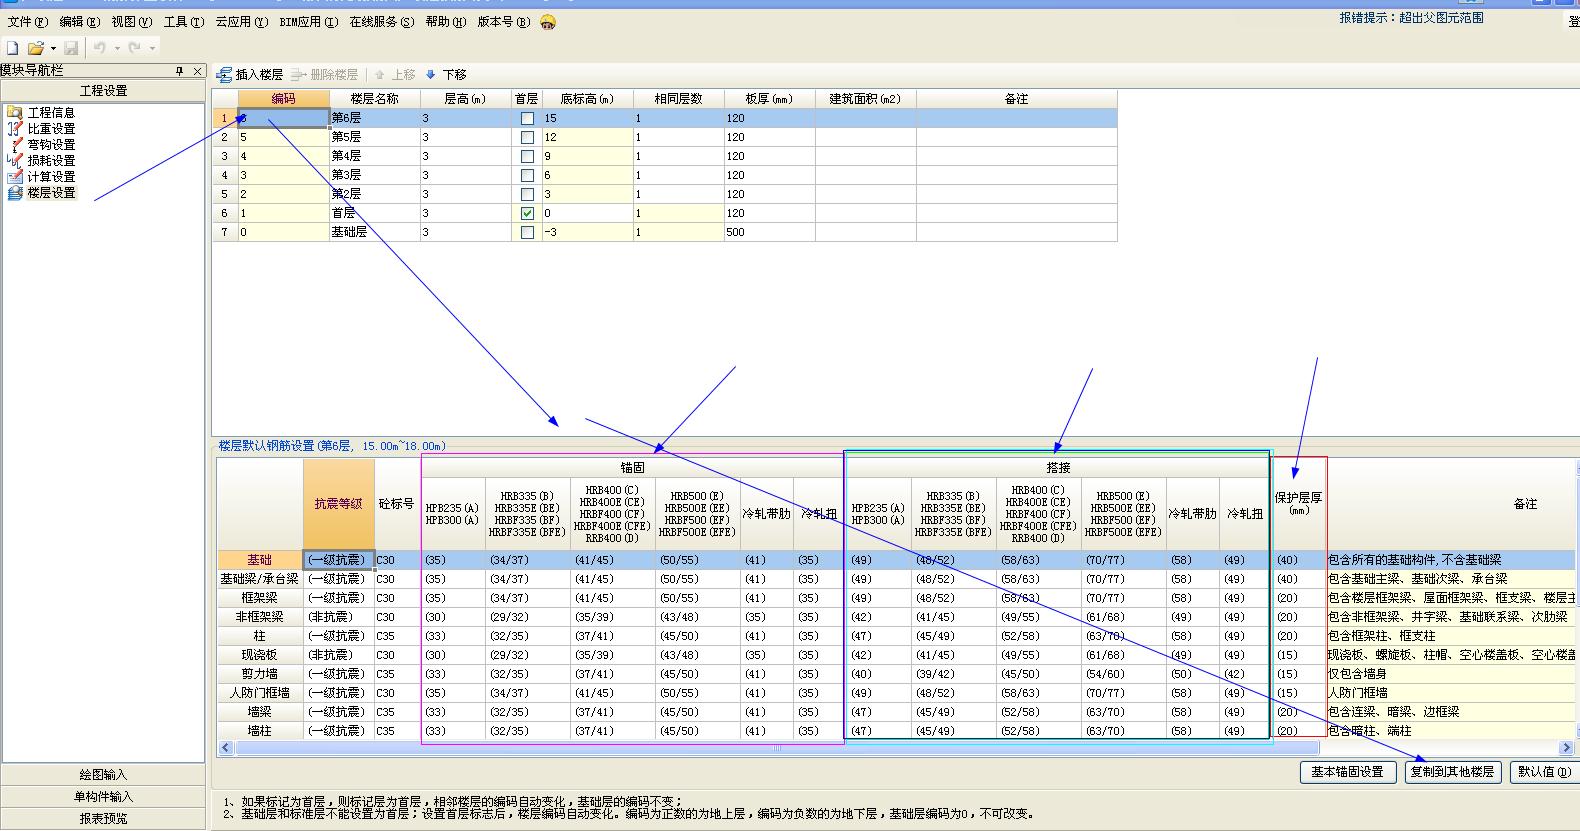Click the 报错提示：超出父图元范围 message
Screen dimensions: 1580x831
tap(1411, 18)
